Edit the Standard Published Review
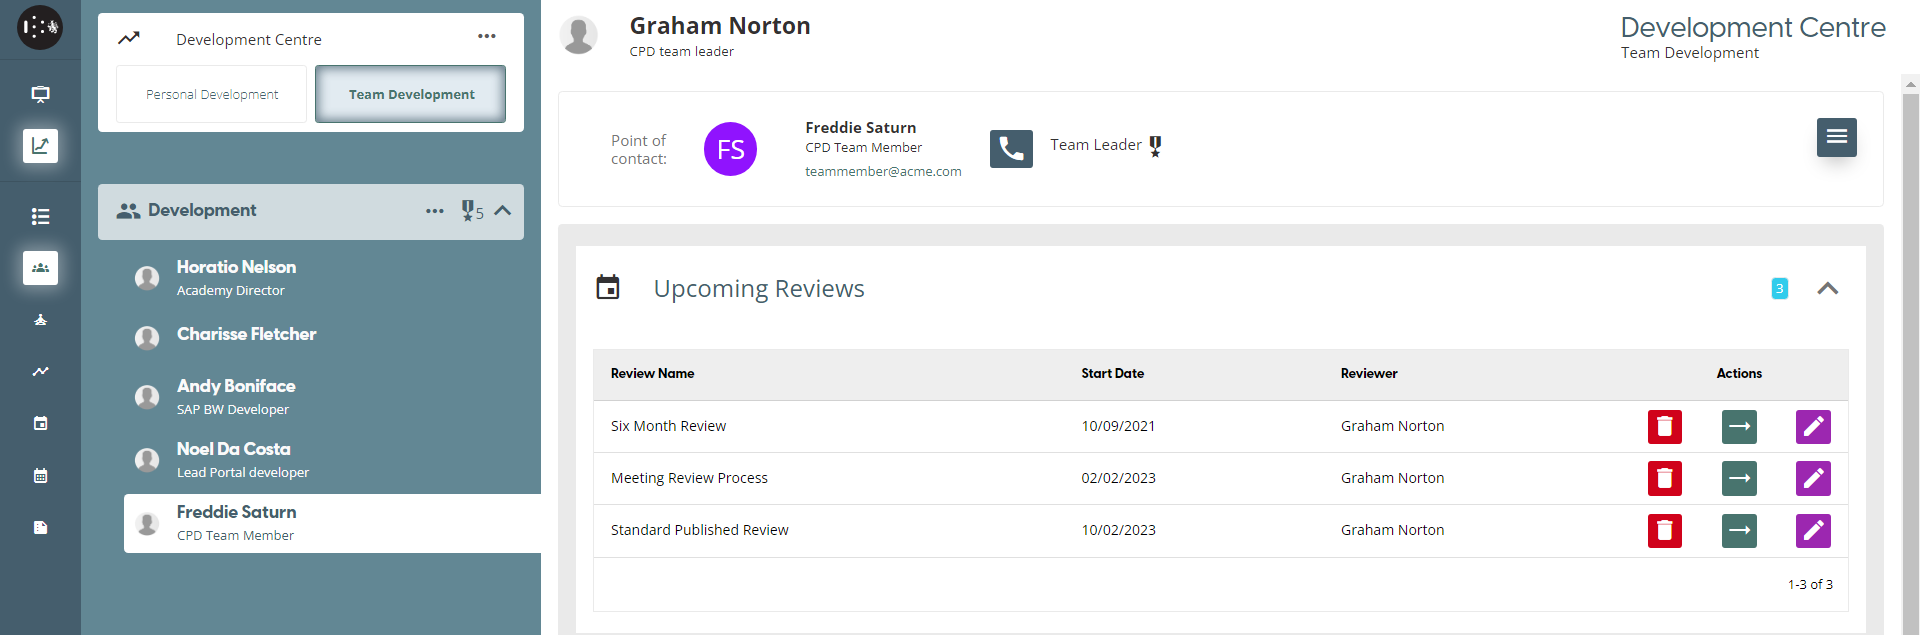The width and height of the screenshot is (1920, 635). click(x=1812, y=531)
